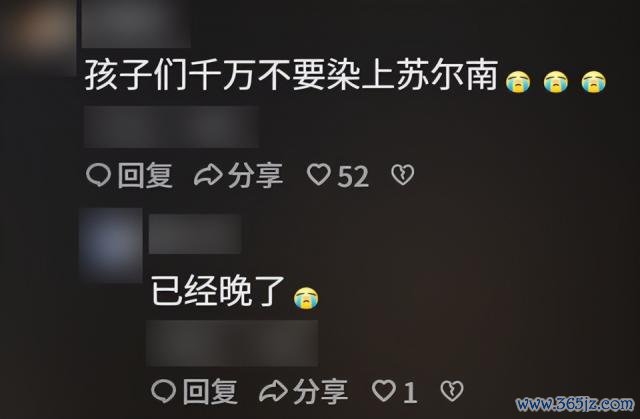Click the comment text 孩子们千万不要染上苏尔南
640x419 pixels.
292,75
